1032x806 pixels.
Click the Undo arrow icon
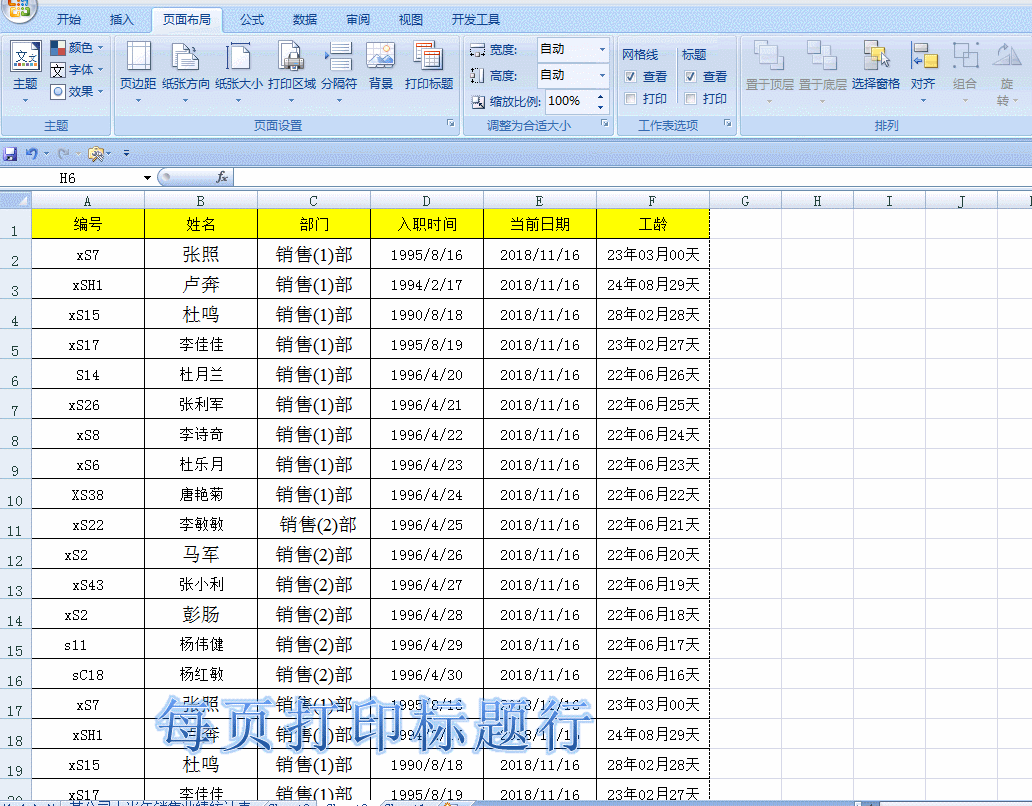pos(31,154)
